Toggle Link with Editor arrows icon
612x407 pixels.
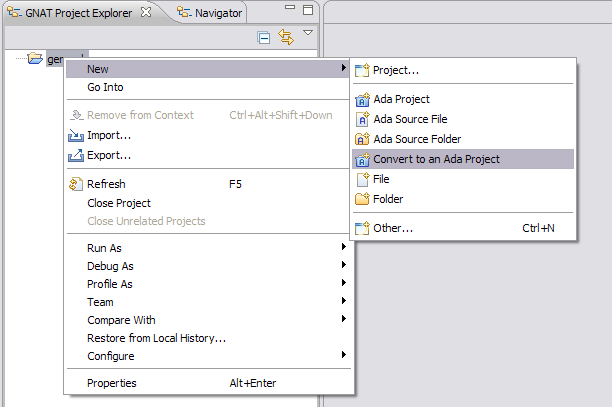pos(286,37)
